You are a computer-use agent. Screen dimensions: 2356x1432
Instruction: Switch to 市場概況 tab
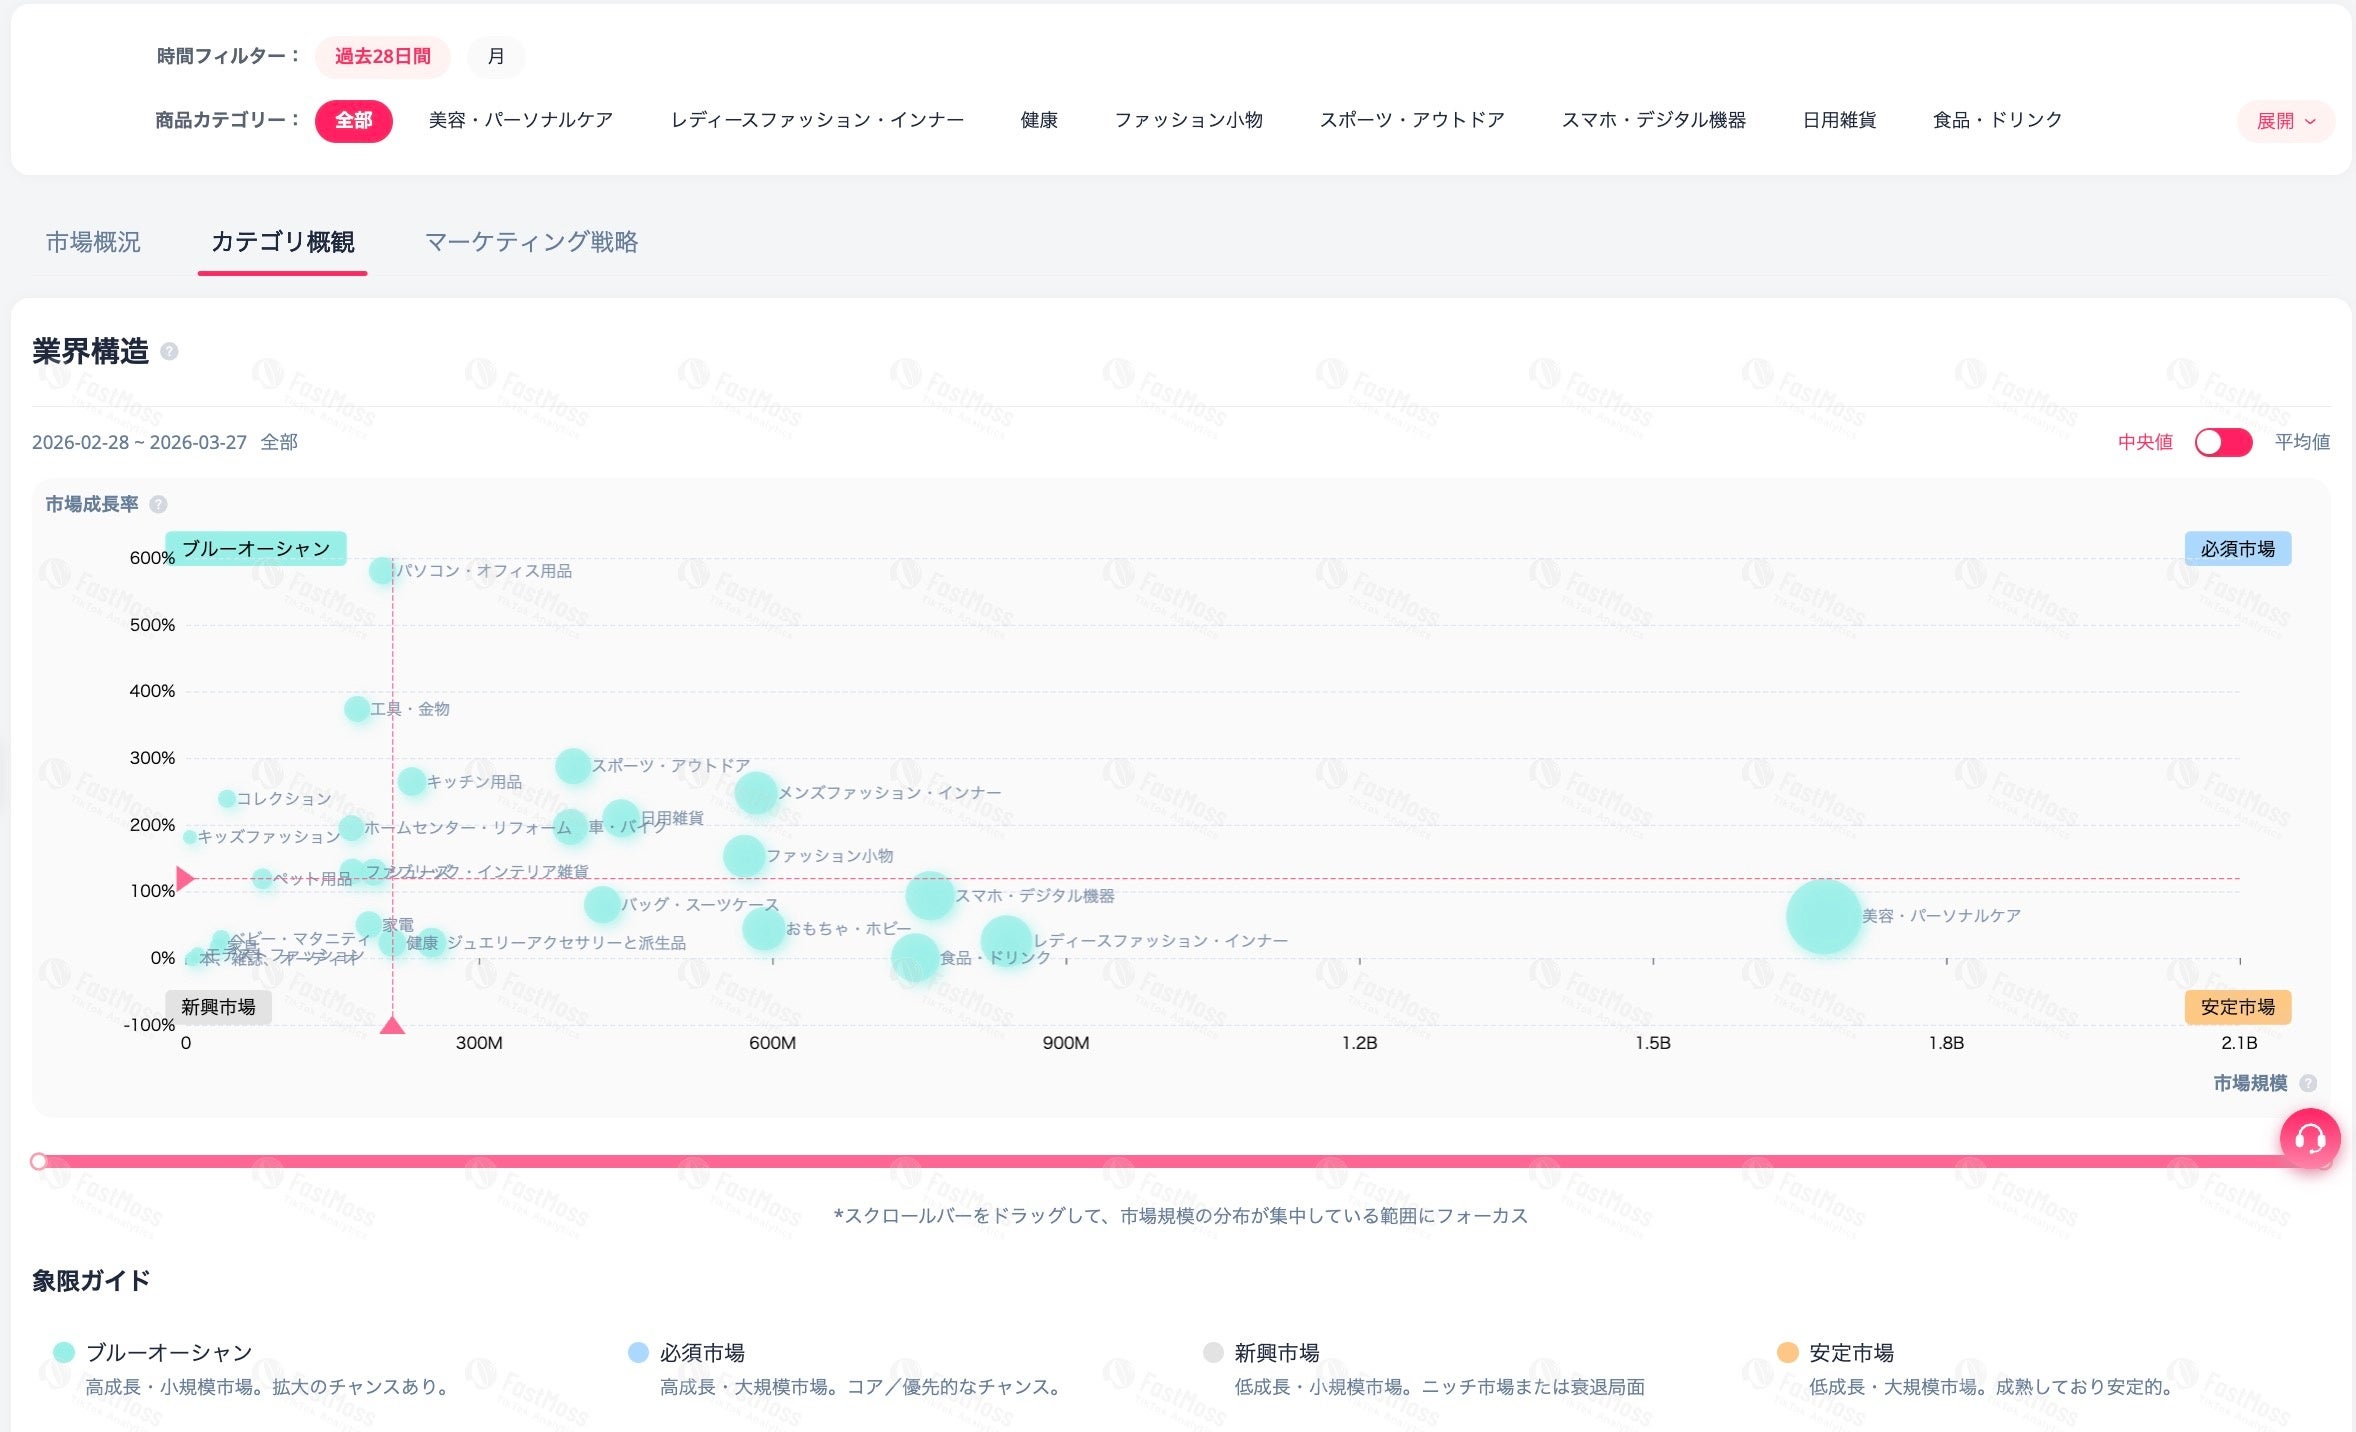(x=93, y=242)
